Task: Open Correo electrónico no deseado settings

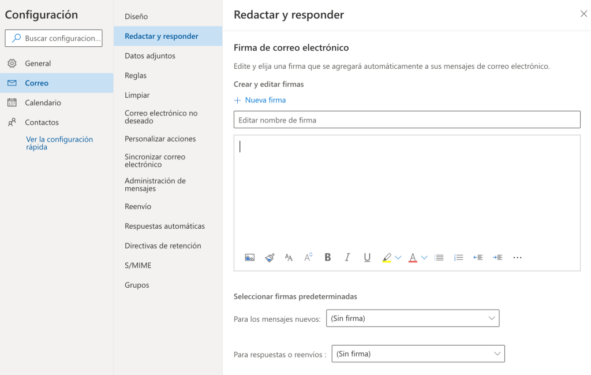Action: [168, 117]
